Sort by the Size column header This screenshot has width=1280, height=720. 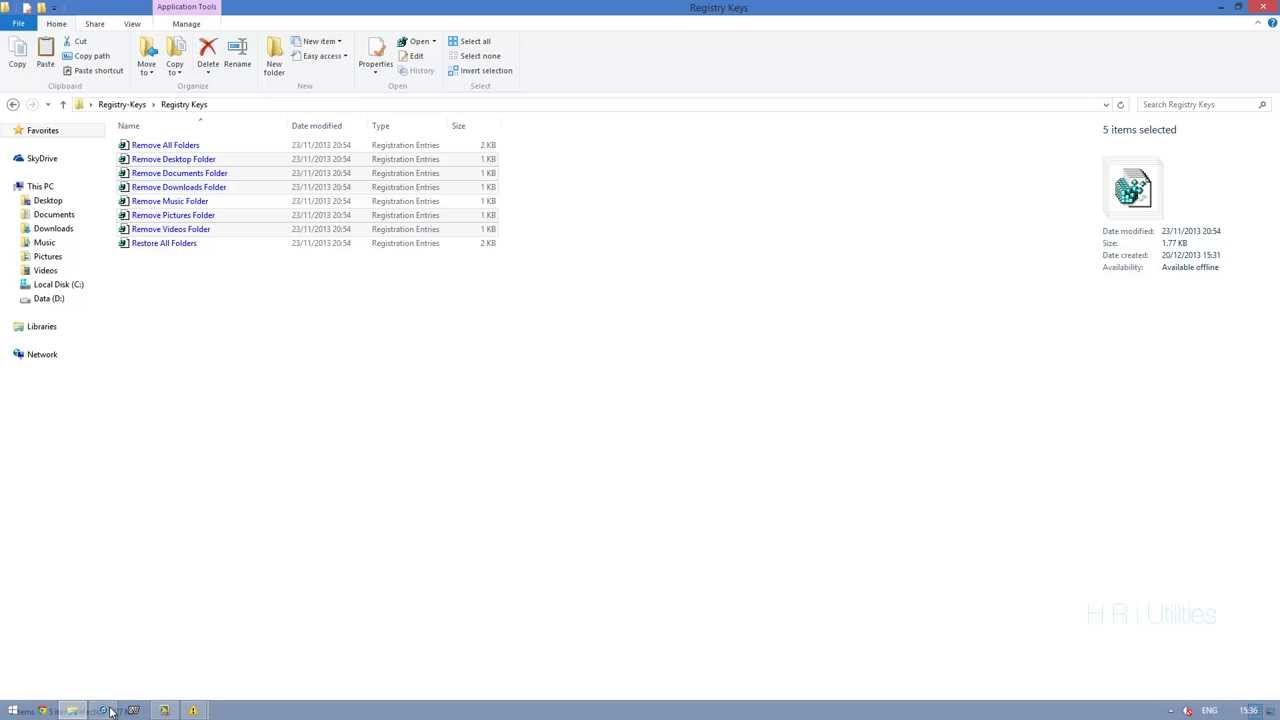click(x=458, y=126)
